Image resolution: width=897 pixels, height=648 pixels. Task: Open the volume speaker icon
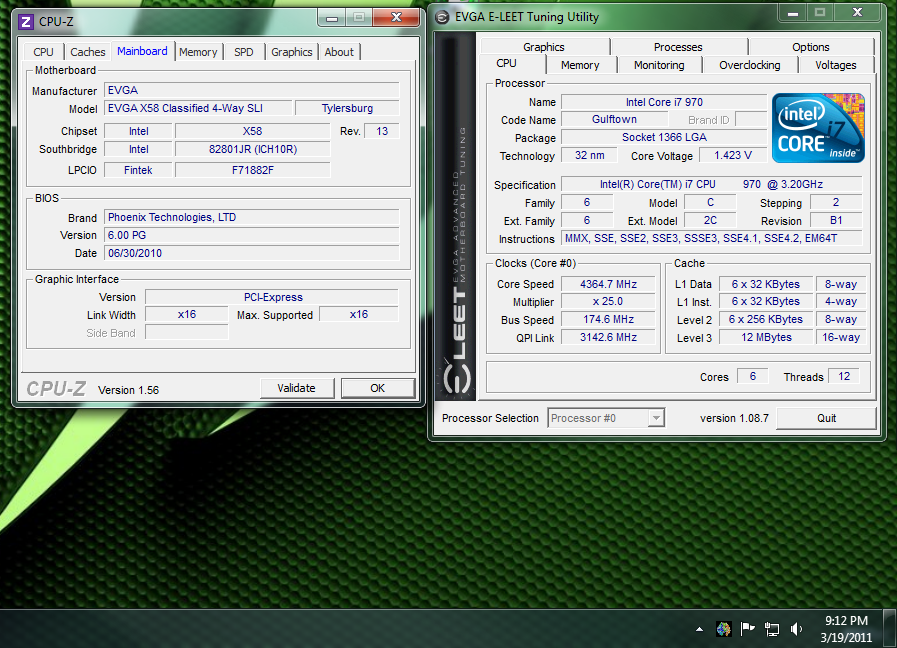[x=796, y=629]
